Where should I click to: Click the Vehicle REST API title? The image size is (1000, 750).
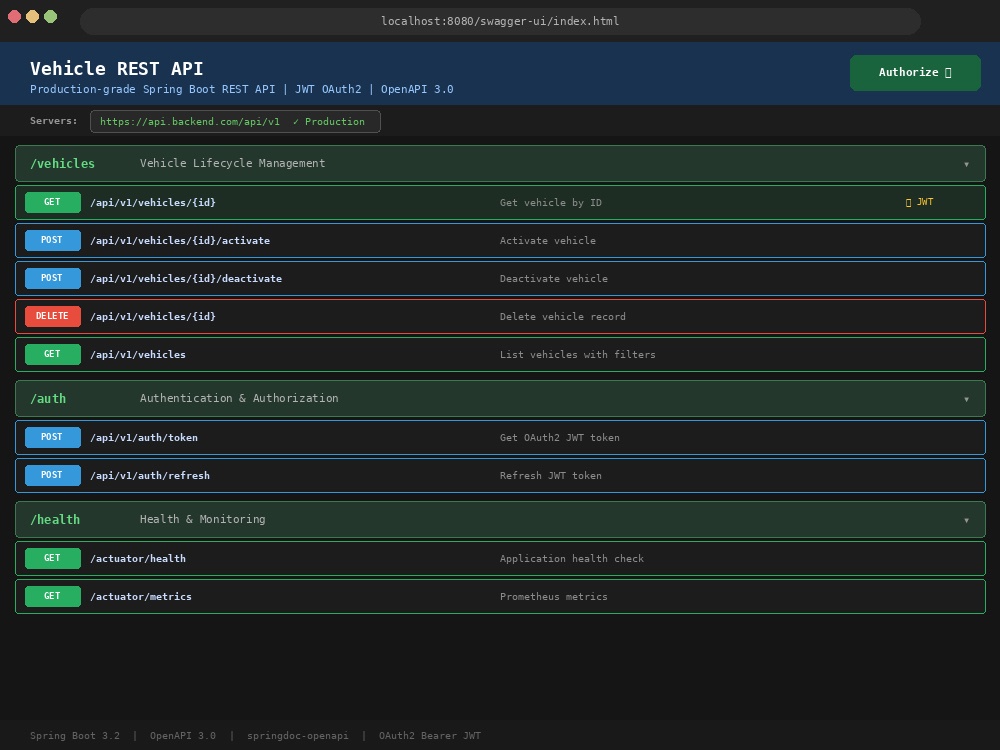pos(117,69)
